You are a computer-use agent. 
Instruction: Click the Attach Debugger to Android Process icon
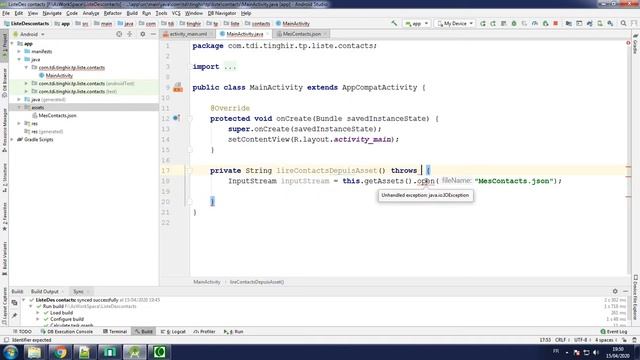pyautogui.click(x=545, y=24)
